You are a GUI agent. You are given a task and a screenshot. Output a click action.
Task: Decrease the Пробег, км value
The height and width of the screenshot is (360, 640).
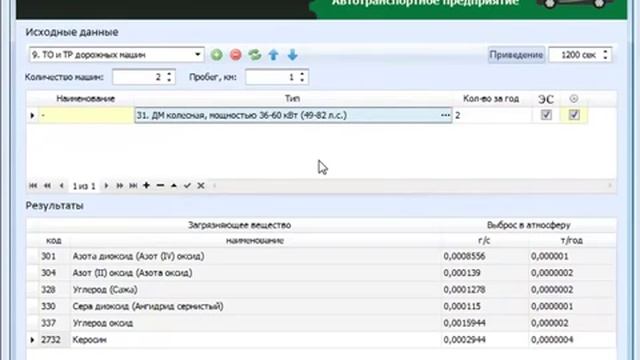click(x=302, y=80)
